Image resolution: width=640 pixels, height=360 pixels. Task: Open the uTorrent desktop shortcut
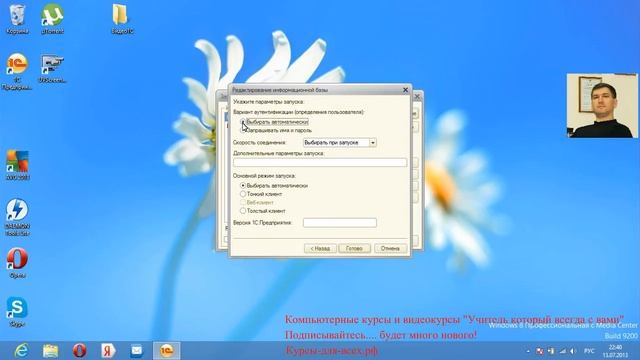pos(52,19)
